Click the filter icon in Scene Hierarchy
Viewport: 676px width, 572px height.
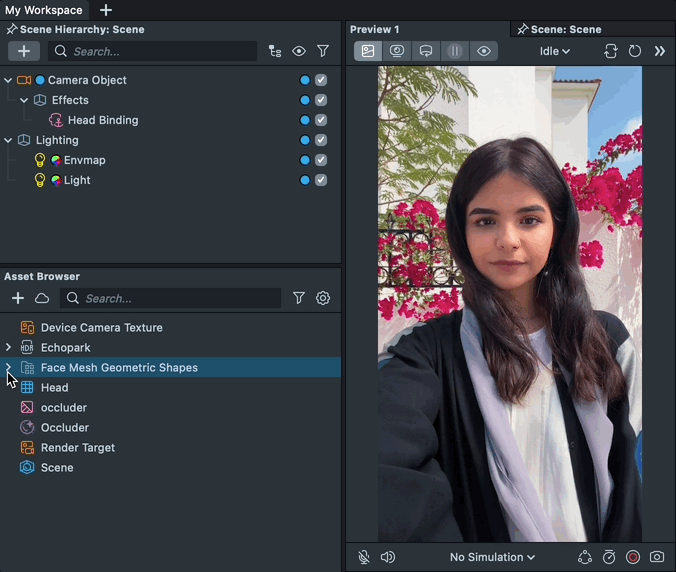tap(323, 51)
